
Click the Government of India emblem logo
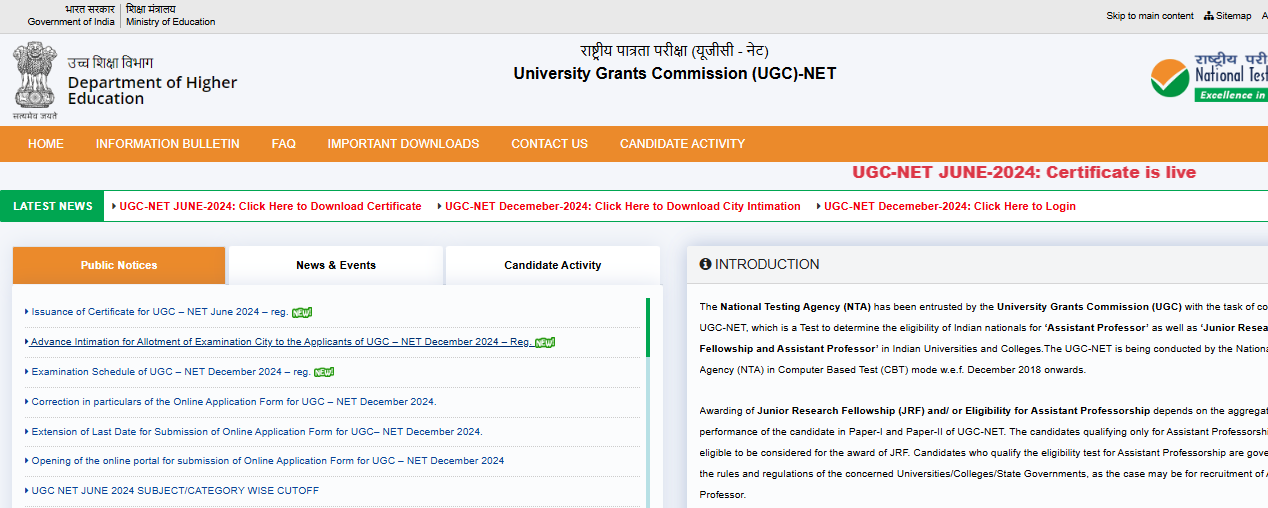pos(34,80)
